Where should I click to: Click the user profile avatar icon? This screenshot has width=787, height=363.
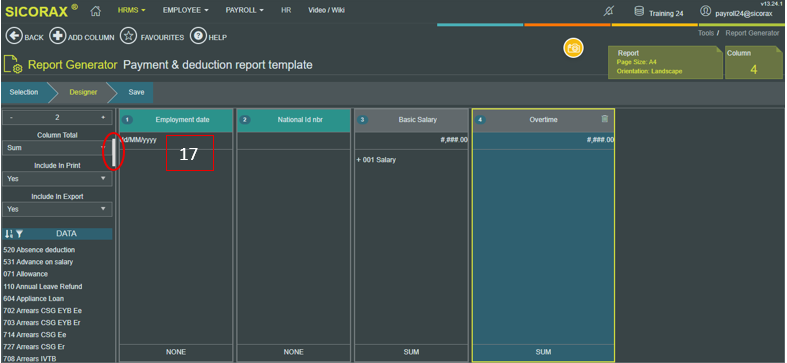coord(706,12)
